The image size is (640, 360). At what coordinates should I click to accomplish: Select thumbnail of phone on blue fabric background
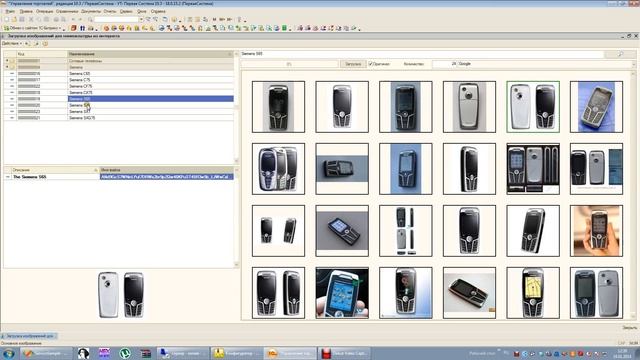click(596, 107)
